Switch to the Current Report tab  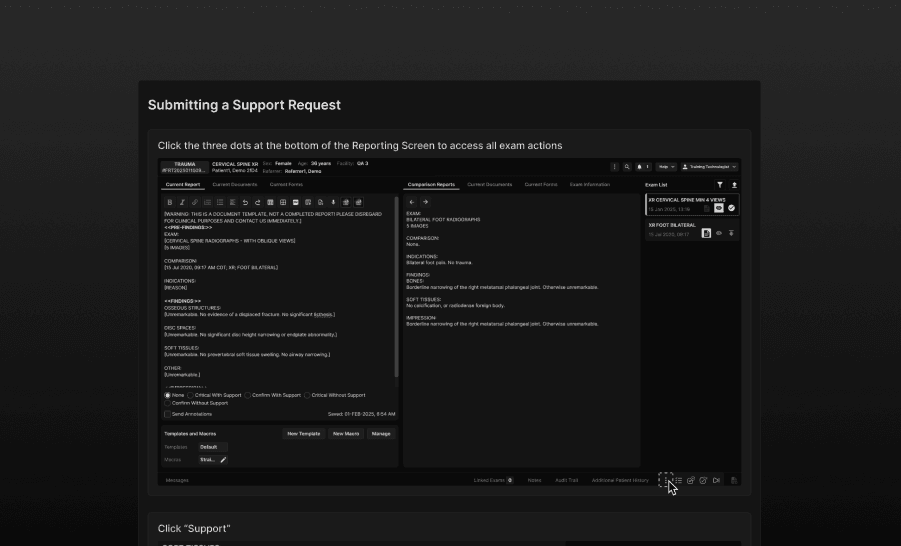pos(183,184)
